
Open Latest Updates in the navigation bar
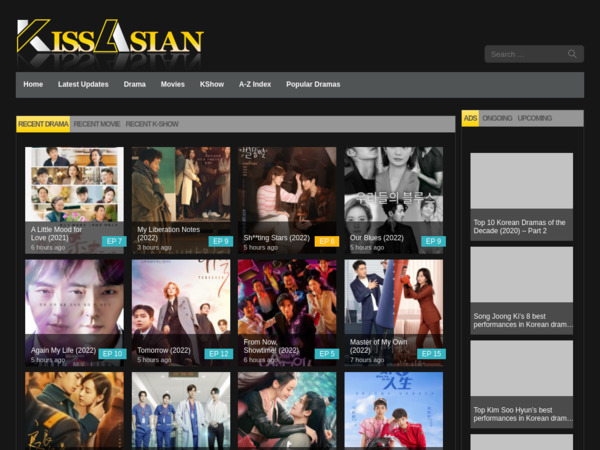83,84
